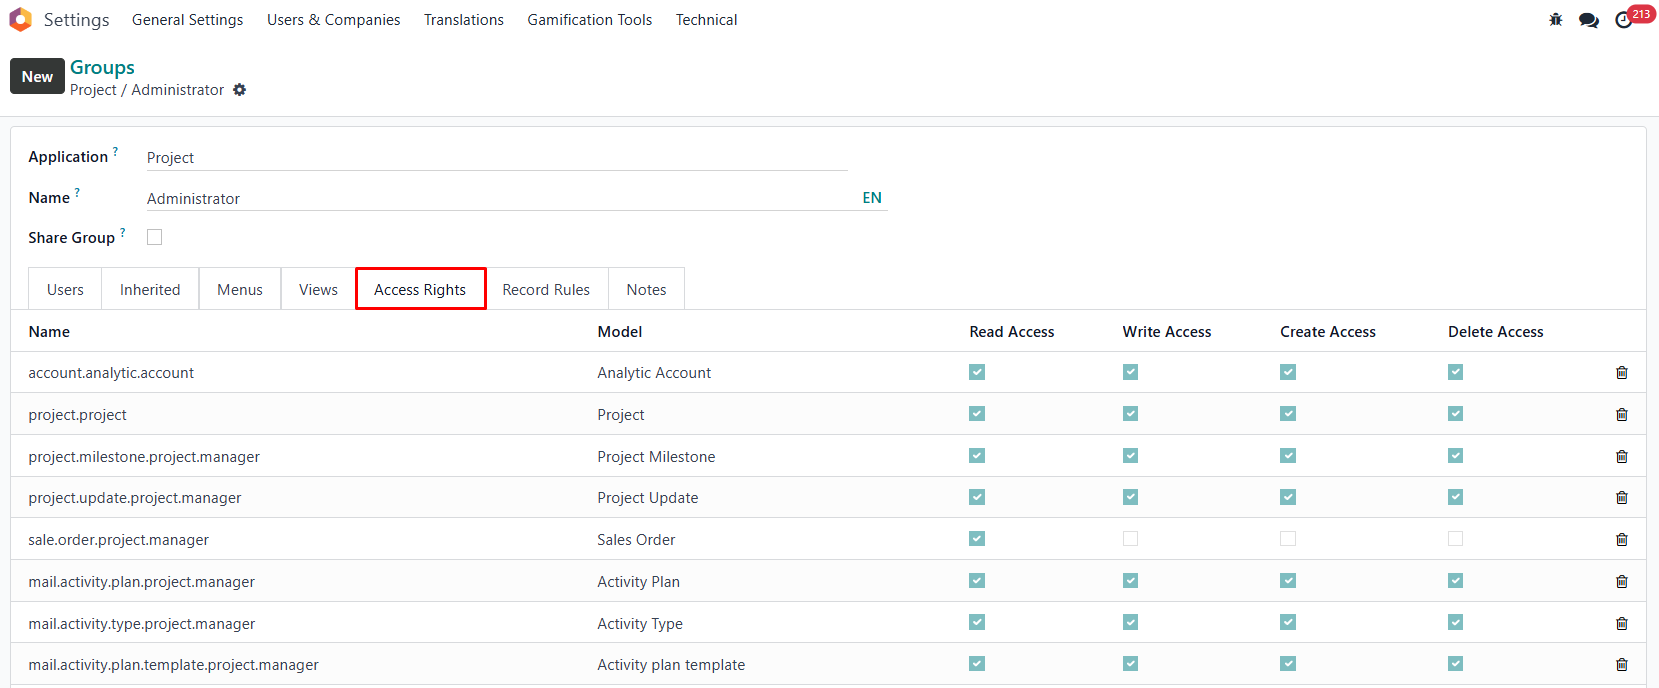Image resolution: width=1659 pixels, height=688 pixels.
Task: Open the debug bug icon menu
Action: click(x=1555, y=20)
